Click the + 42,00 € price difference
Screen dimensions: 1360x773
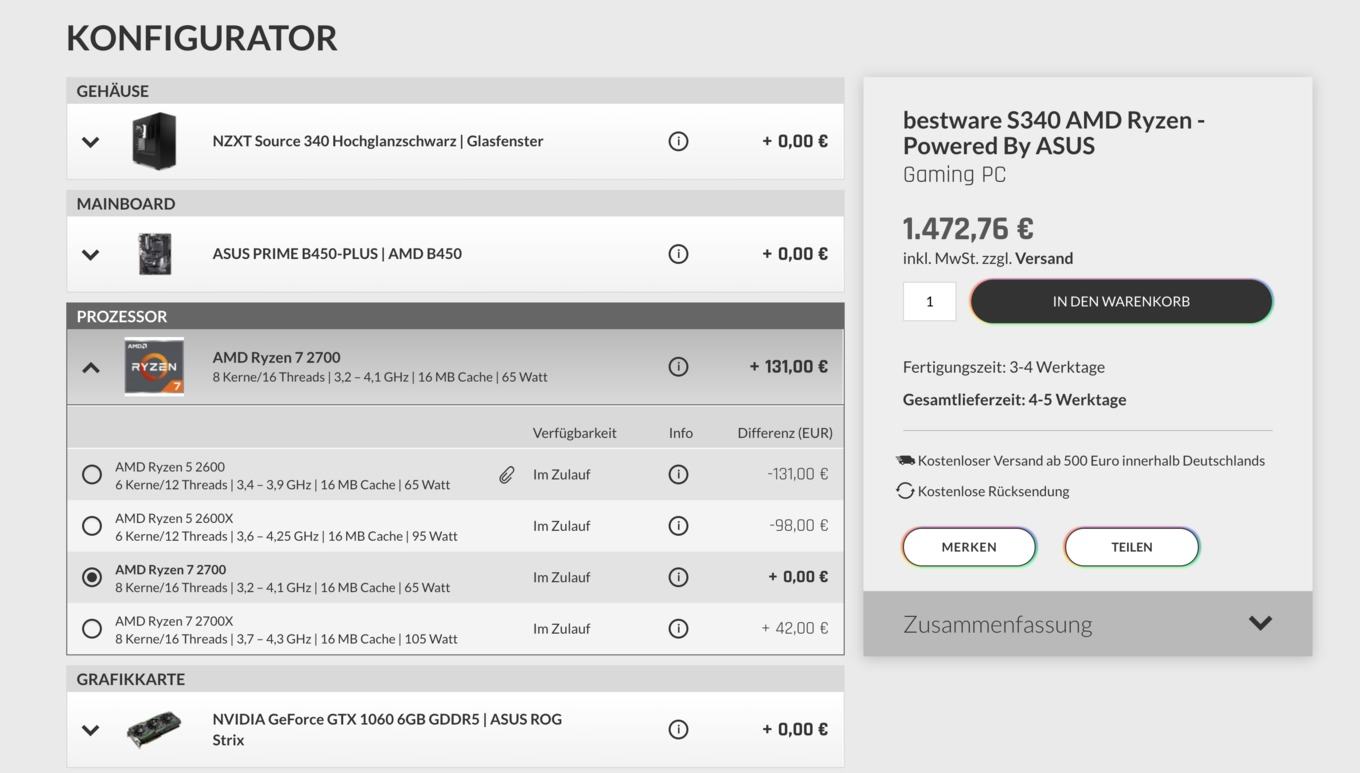coord(795,629)
